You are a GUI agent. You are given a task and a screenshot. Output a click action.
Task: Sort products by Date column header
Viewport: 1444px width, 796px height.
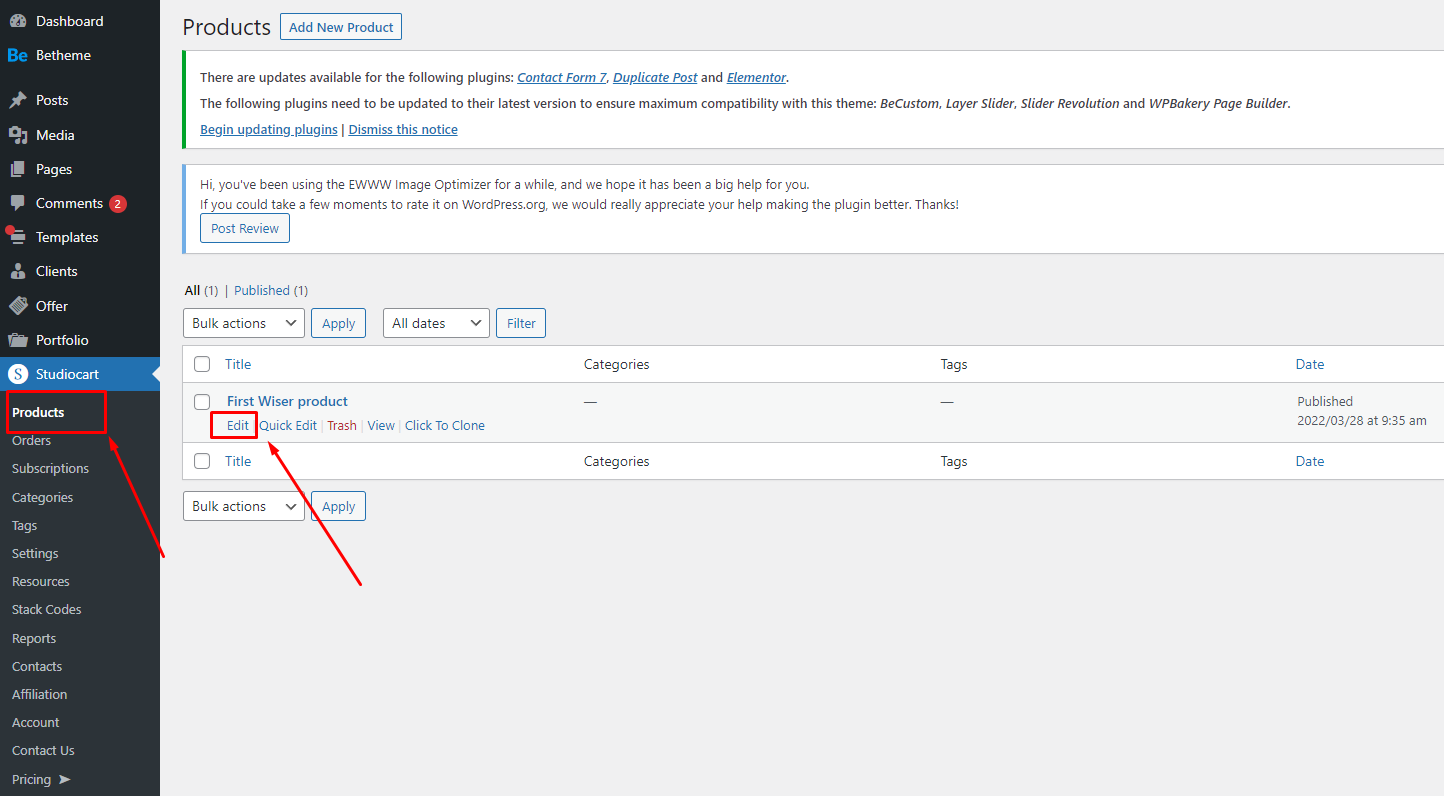pyautogui.click(x=1309, y=364)
